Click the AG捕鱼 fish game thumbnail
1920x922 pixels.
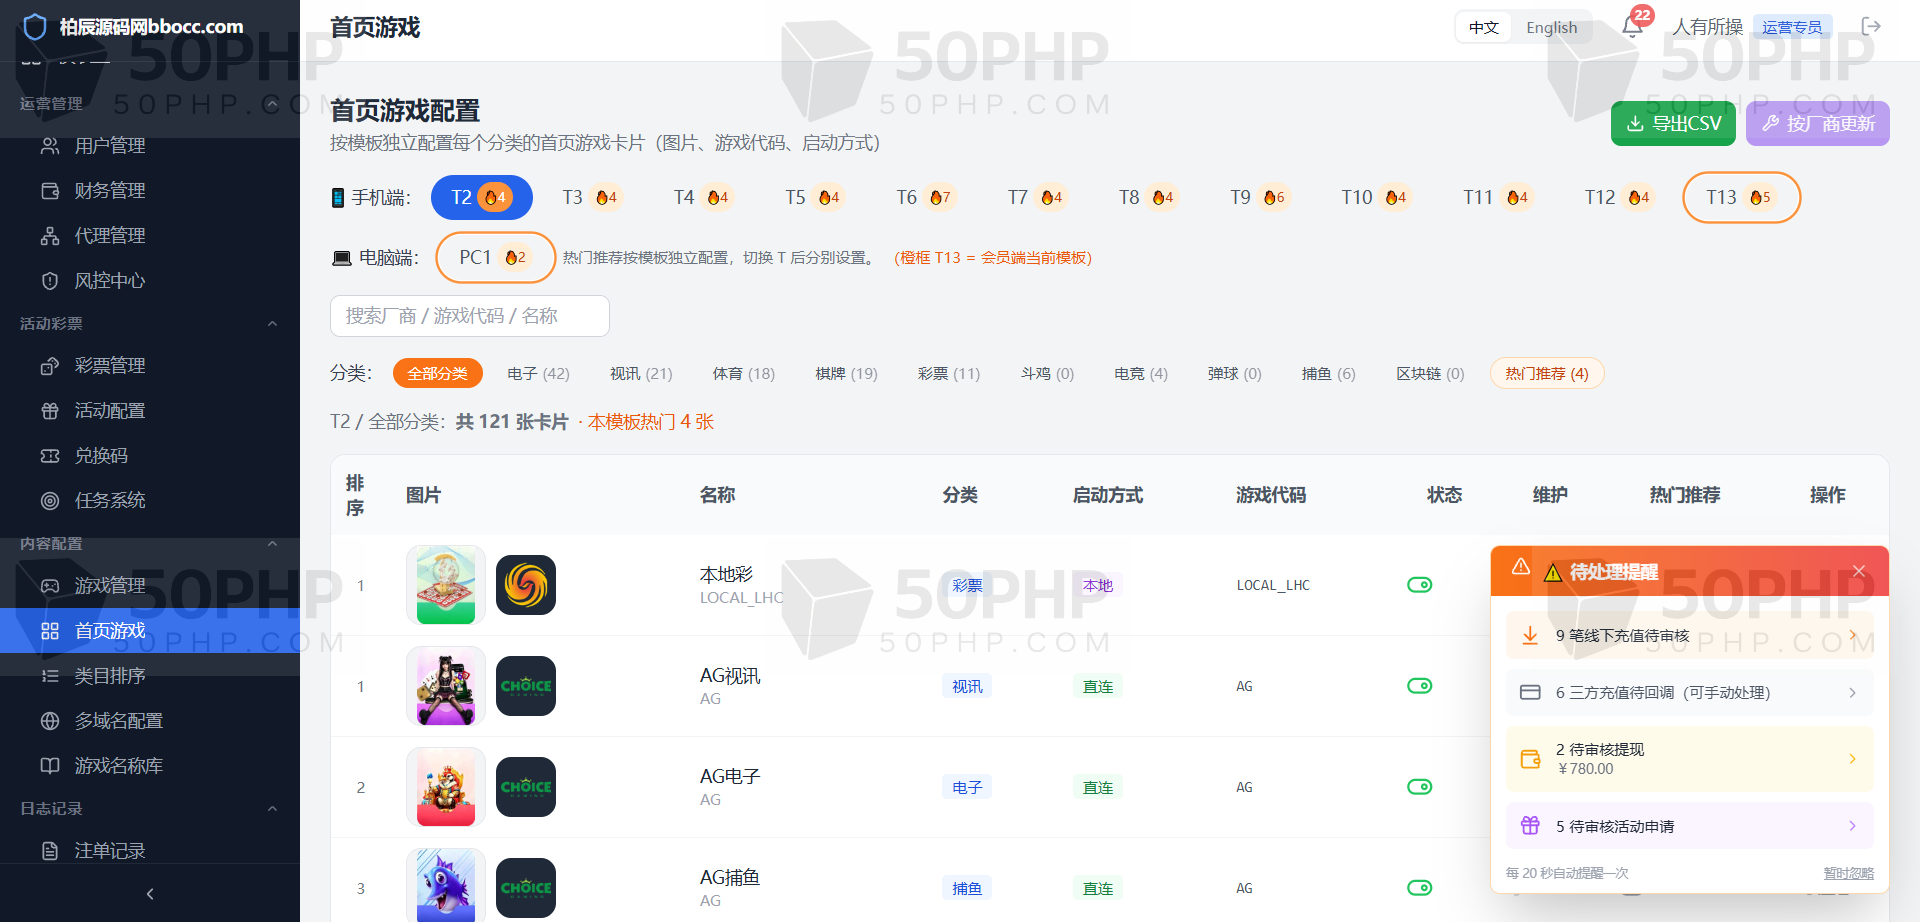[x=446, y=886]
